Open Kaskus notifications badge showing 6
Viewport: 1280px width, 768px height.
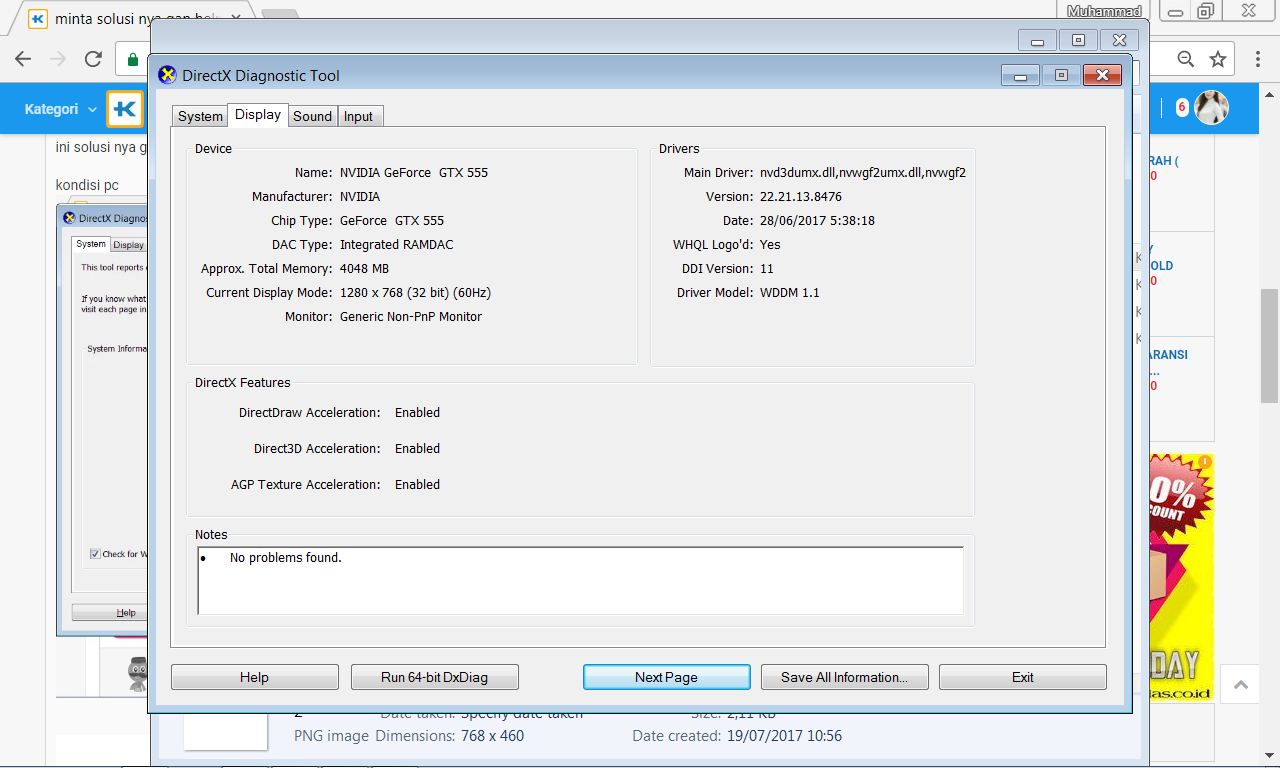coord(1181,107)
